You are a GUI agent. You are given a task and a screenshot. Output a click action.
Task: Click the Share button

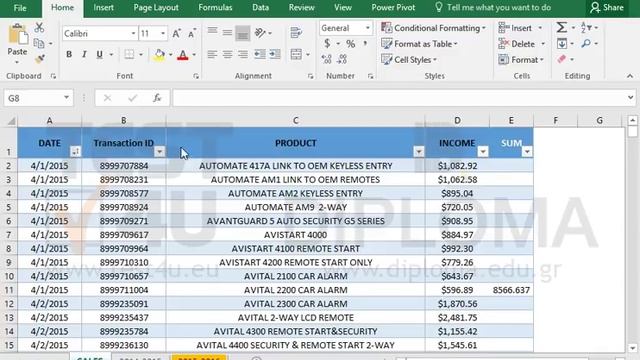(607, 8)
